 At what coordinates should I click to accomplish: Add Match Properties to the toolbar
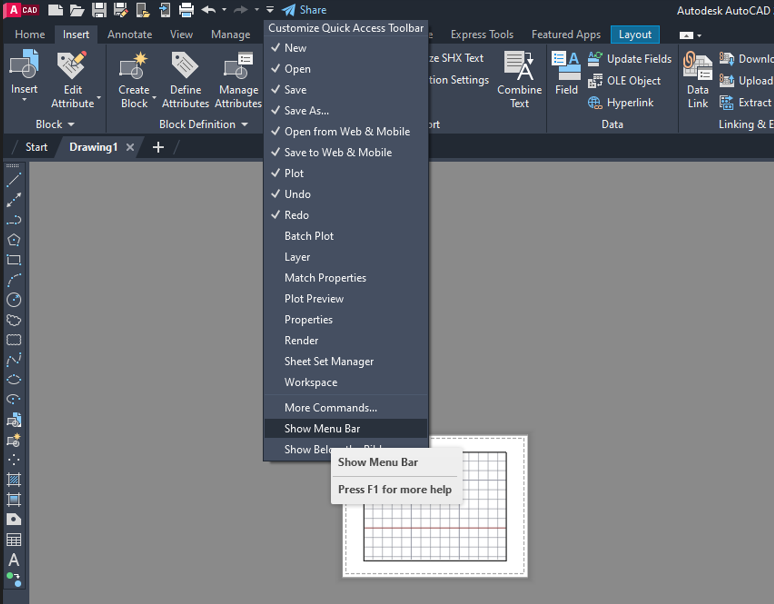pyautogui.click(x=346, y=278)
